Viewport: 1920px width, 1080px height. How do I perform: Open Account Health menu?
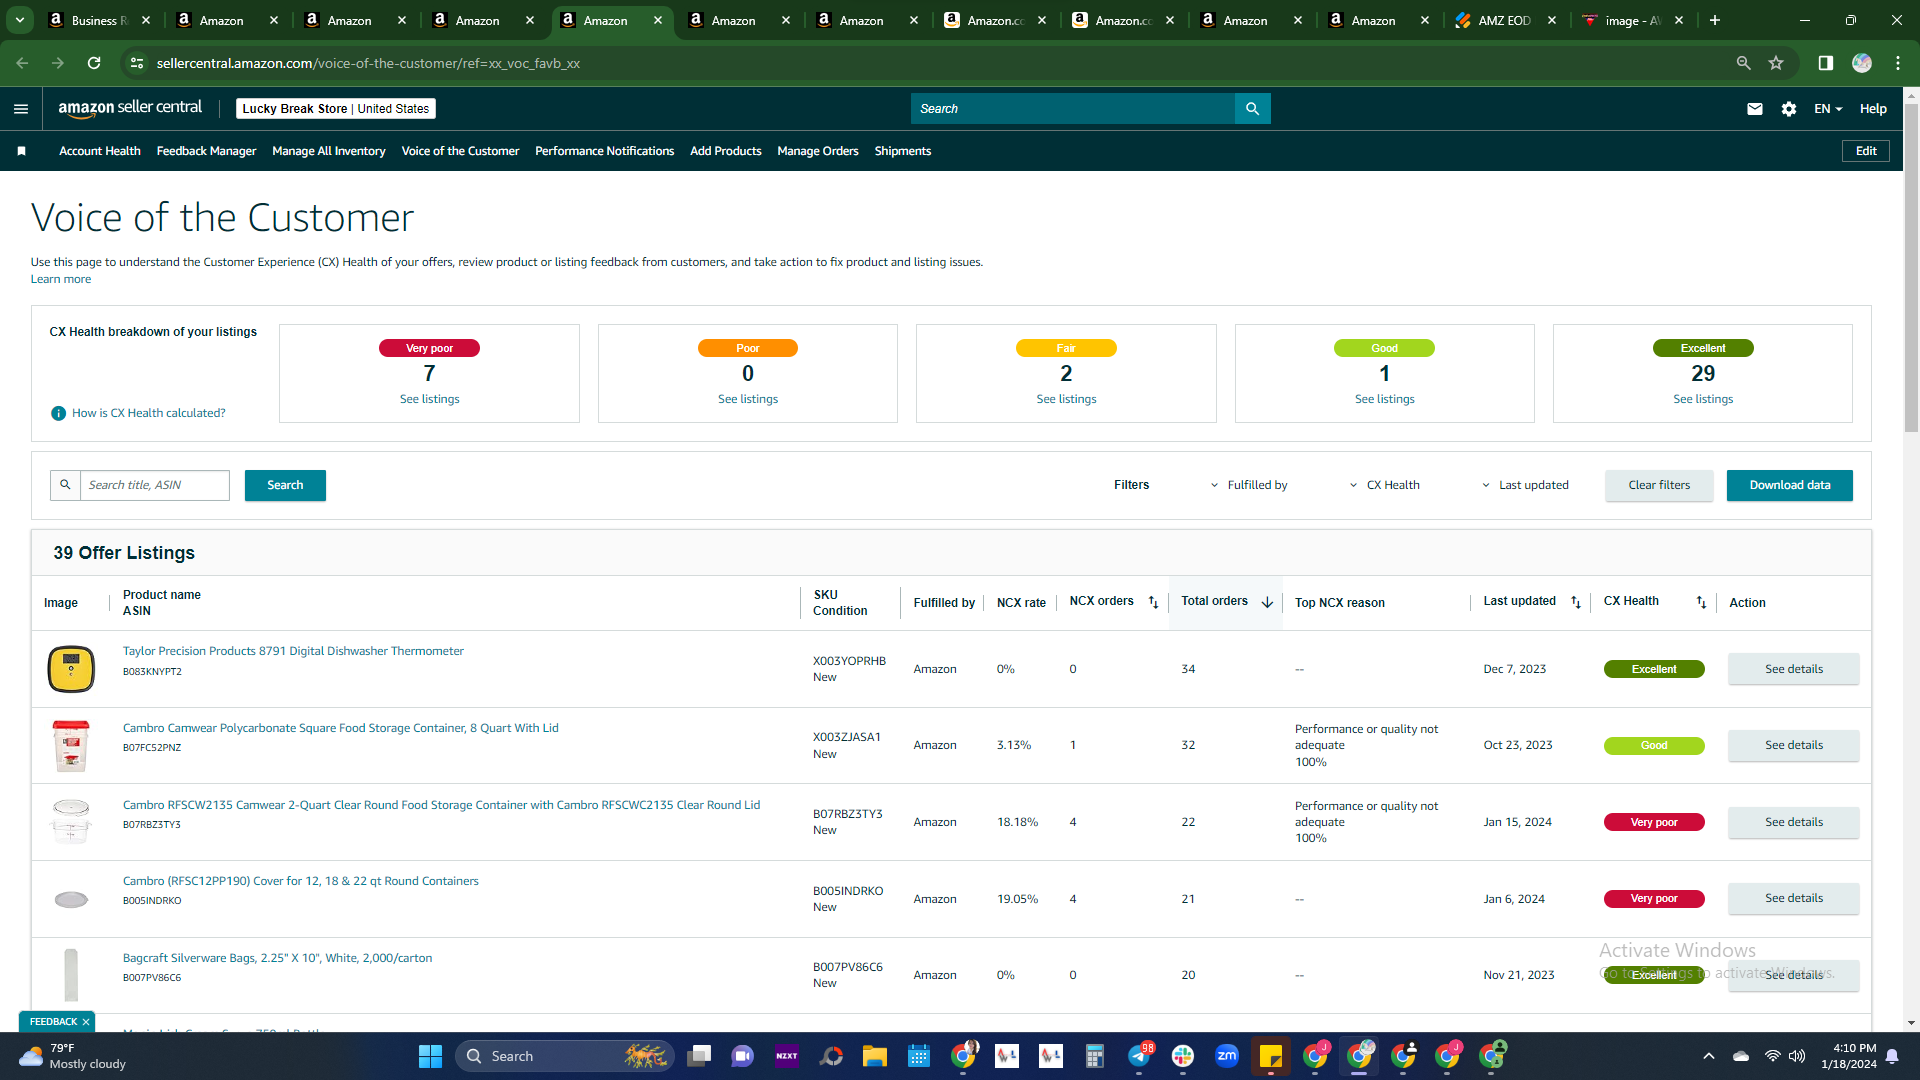[x=100, y=151]
